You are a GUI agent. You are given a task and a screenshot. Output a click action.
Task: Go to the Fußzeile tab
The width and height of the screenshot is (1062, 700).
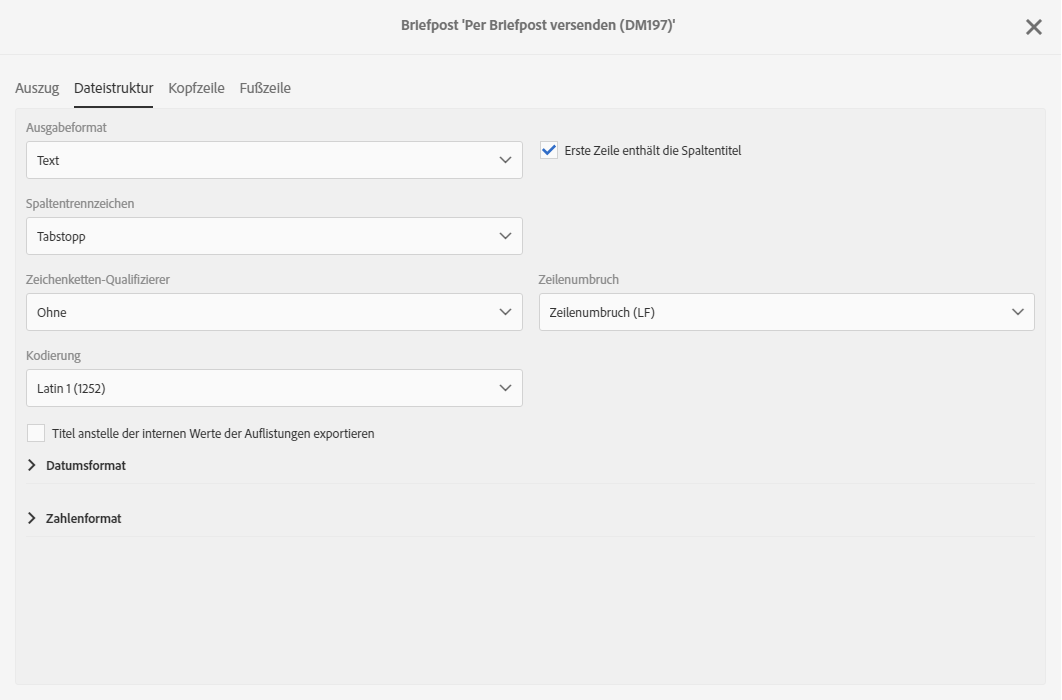pos(265,88)
